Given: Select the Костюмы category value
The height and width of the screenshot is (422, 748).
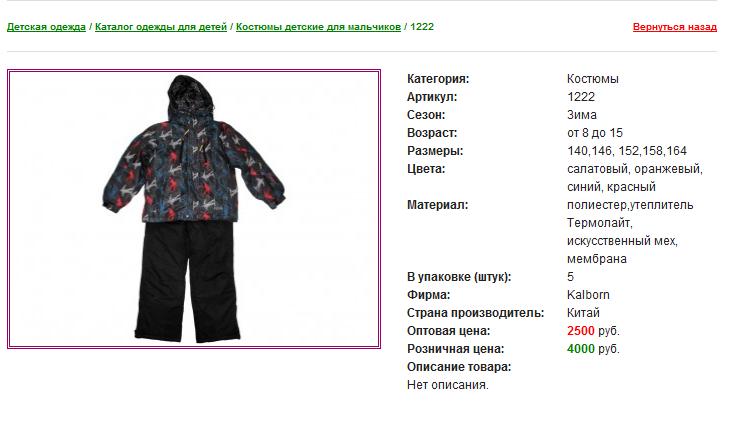Looking at the screenshot, I should click(x=592, y=79).
